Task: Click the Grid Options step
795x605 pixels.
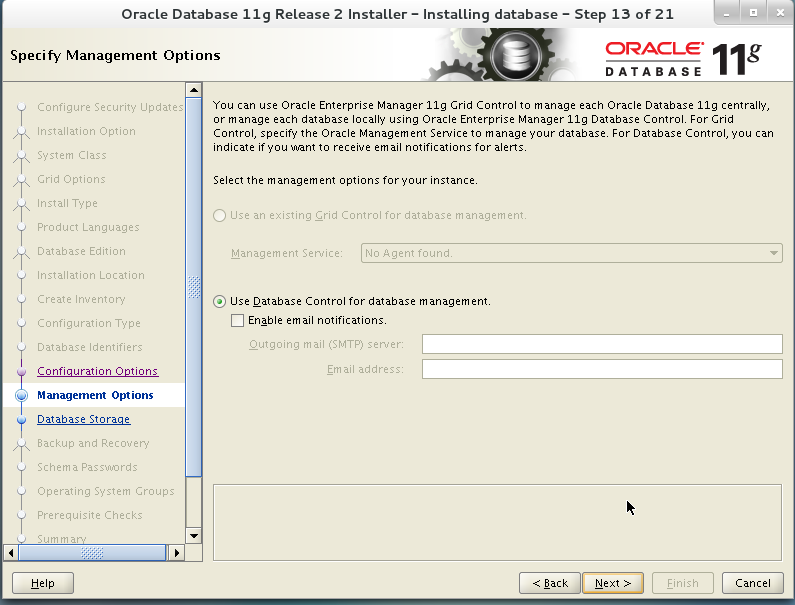Action: [x=71, y=179]
